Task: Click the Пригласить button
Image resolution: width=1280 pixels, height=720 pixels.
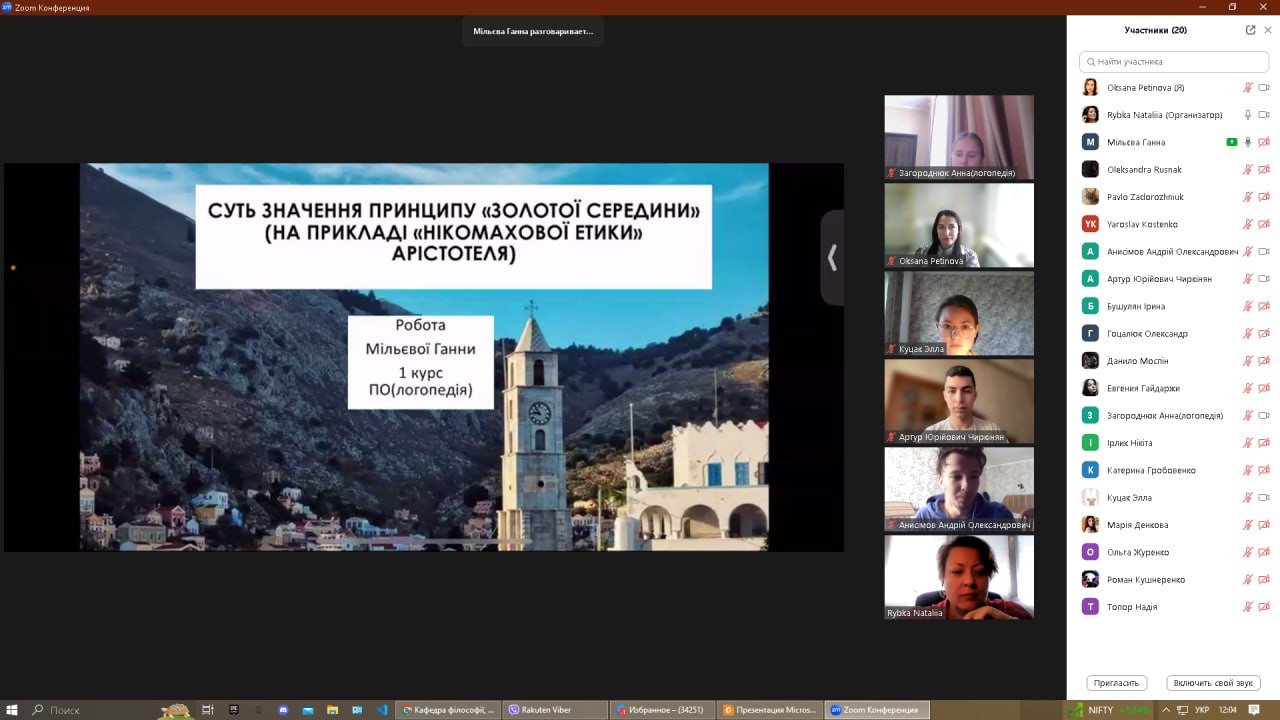Action: click(x=1116, y=683)
